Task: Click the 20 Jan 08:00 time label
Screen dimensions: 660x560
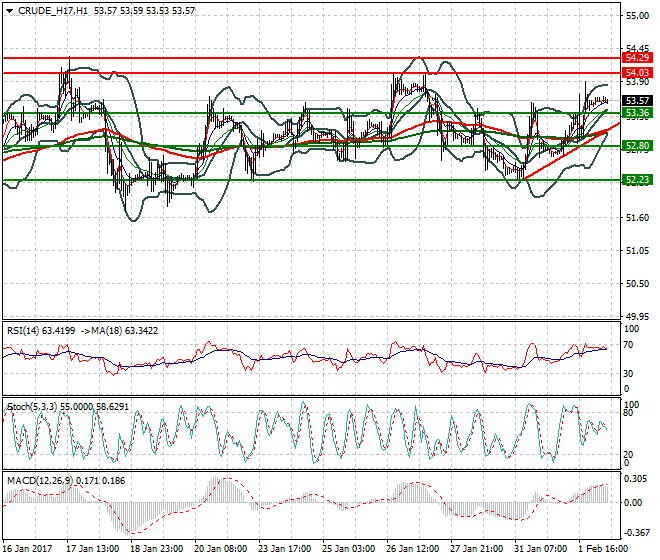Action: pyautogui.click(x=221, y=549)
